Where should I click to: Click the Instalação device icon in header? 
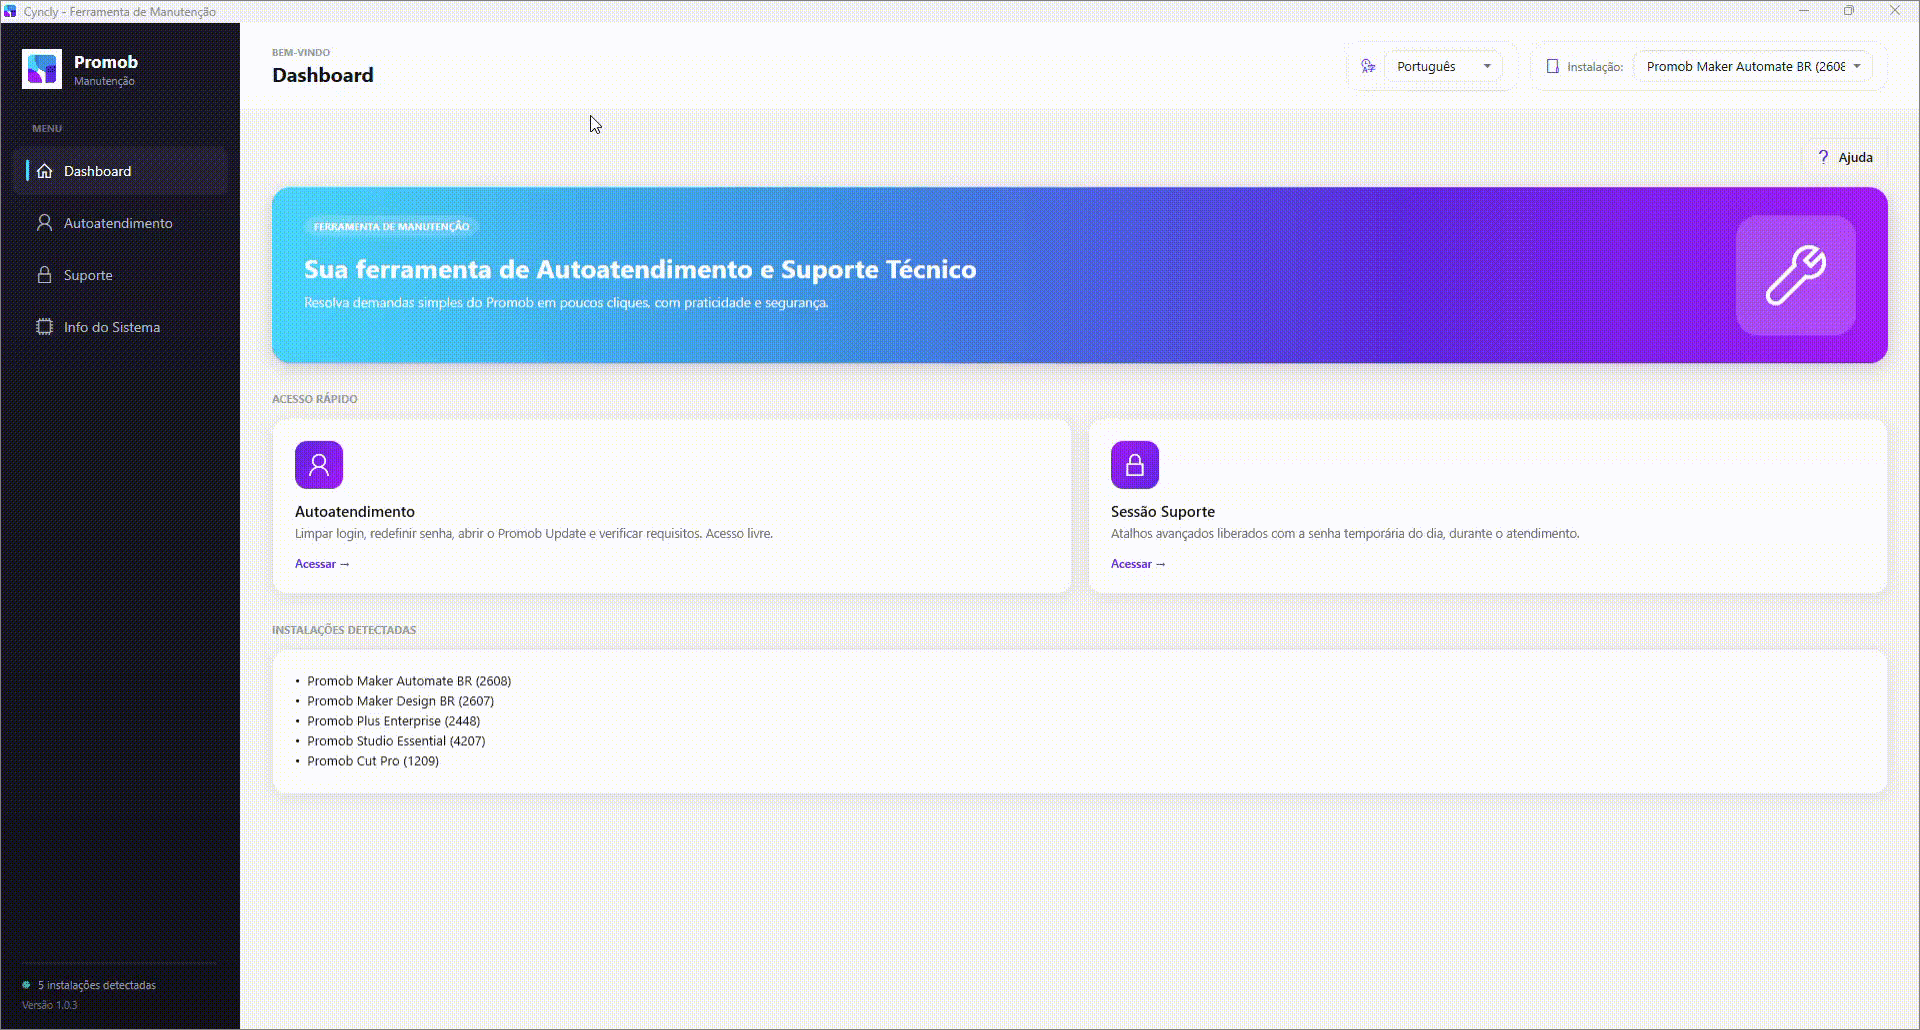[1552, 66]
